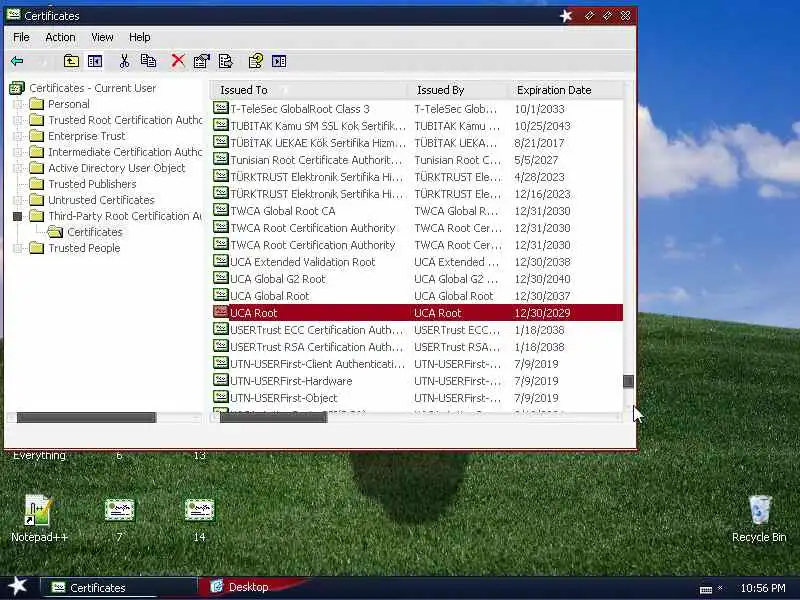Image resolution: width=800 pixels, height=600 pixels.
Task: Click the Export List toolbar icon
Action: 225,61
